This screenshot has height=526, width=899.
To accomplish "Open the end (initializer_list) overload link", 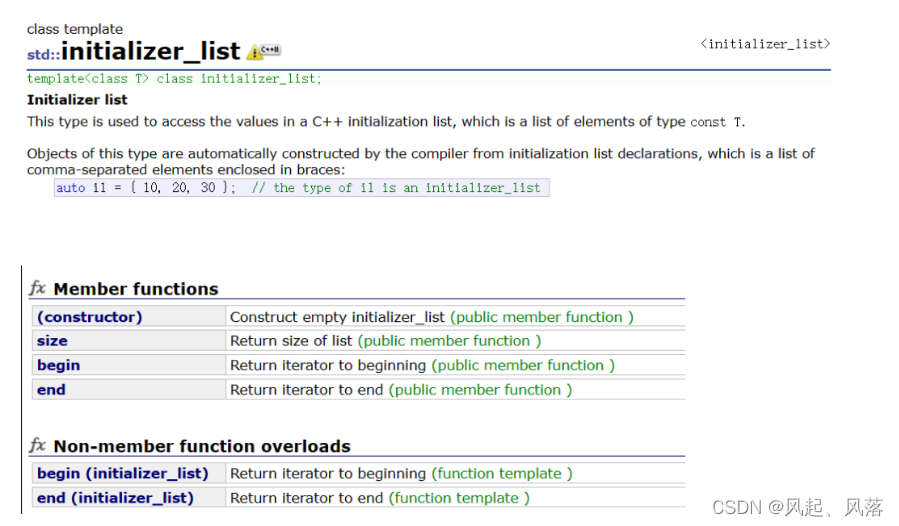I will click(115, 498).
